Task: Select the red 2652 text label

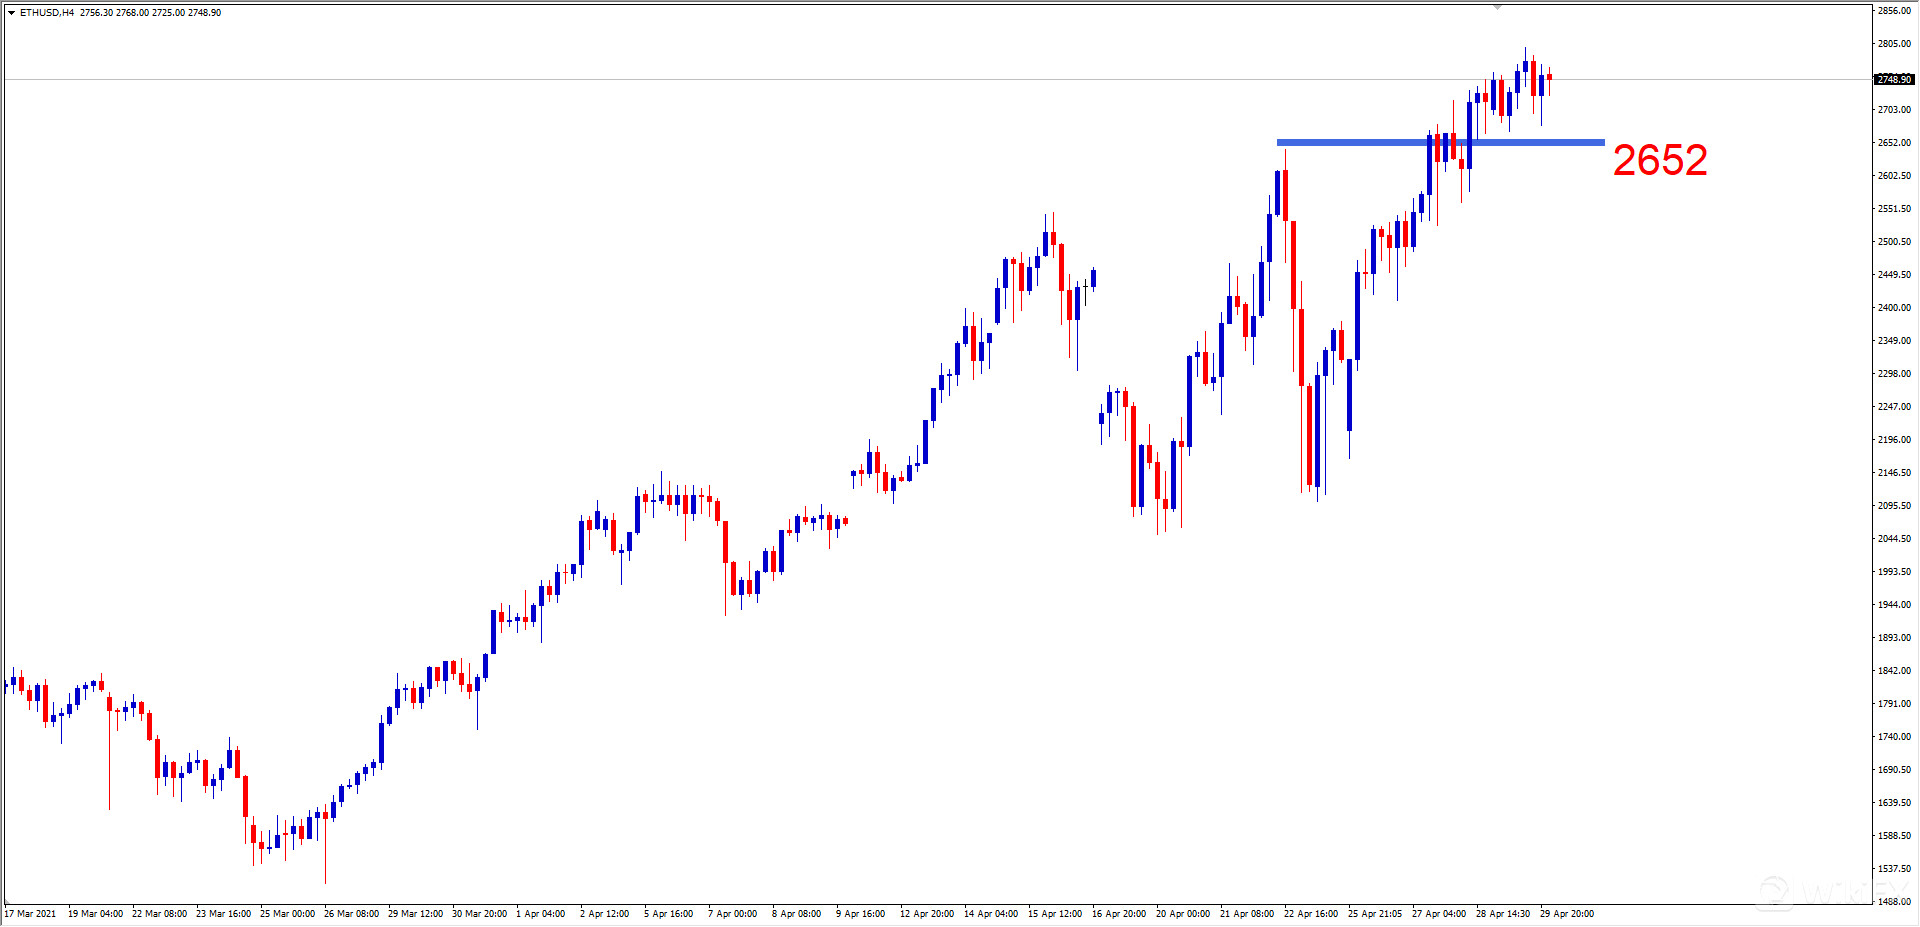Action: click(1659, 161)
